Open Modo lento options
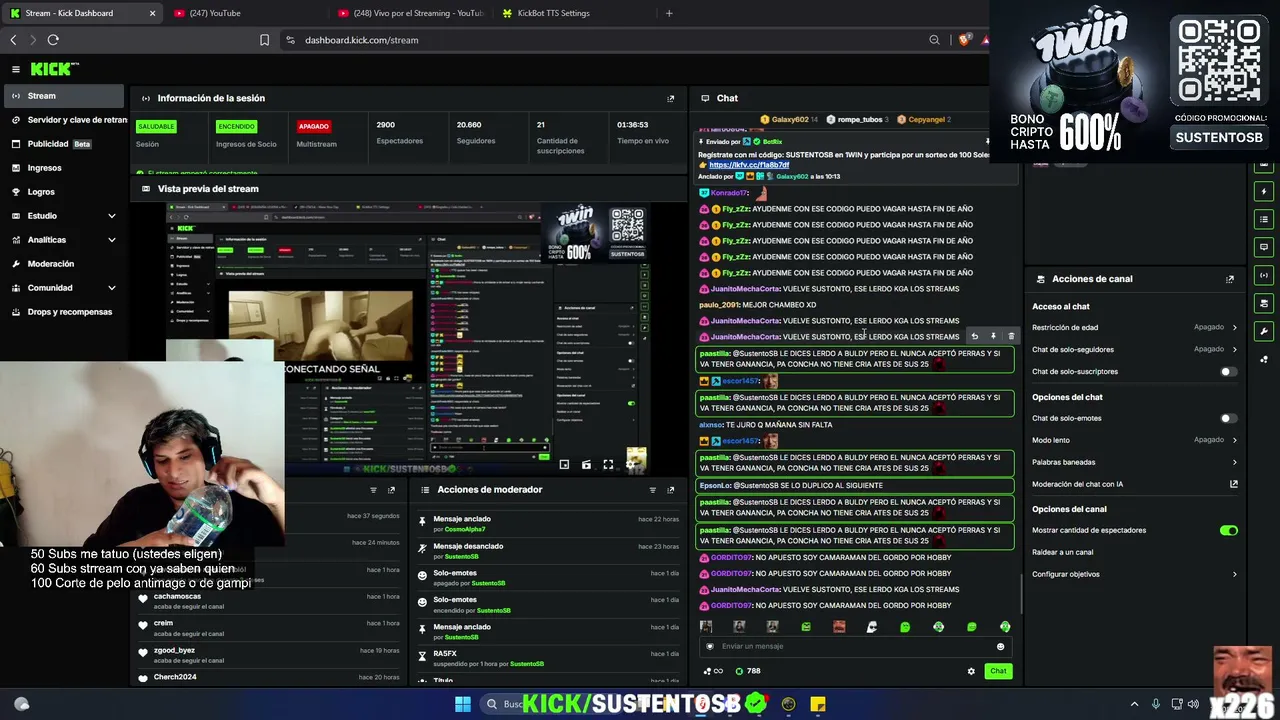The height and width of the screenshot is (720, 1280). [1135, 440]
